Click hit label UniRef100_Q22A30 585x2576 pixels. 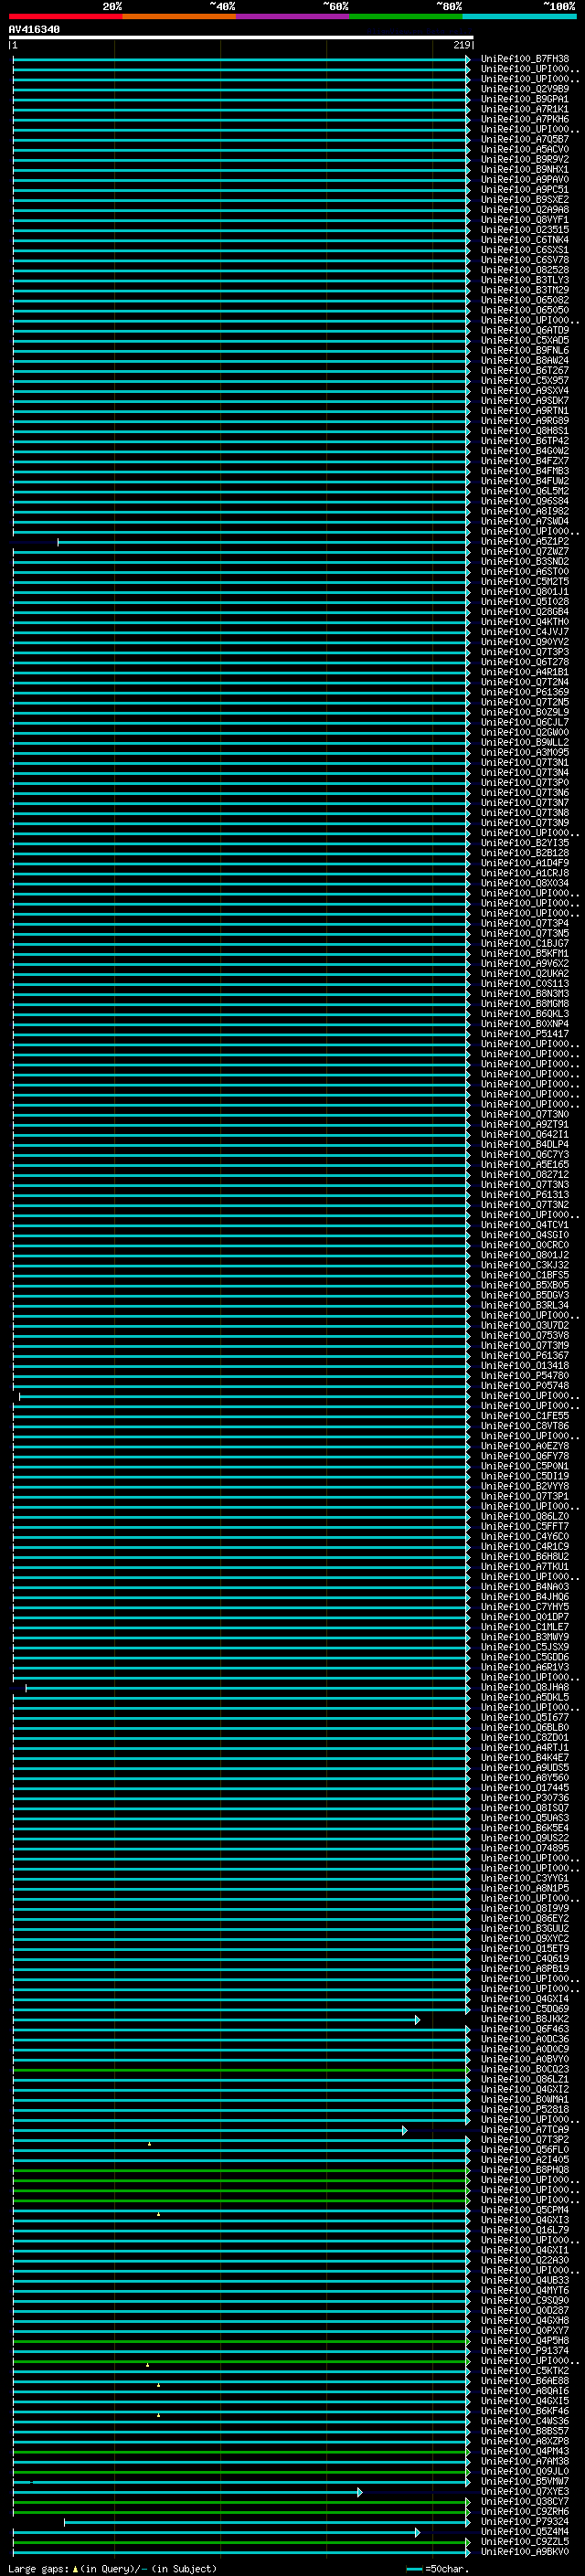[525, 2260]
